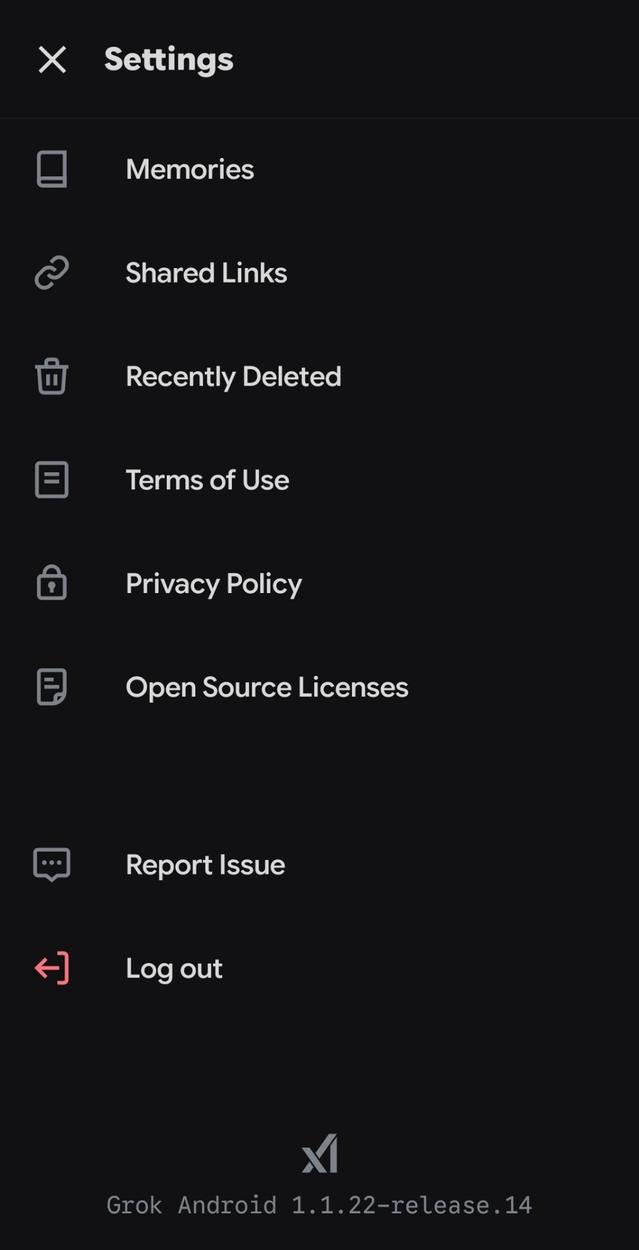Click the red Log out arrow icon
The width and height of the screenshot is (639, 1250).
pos(51,968)
